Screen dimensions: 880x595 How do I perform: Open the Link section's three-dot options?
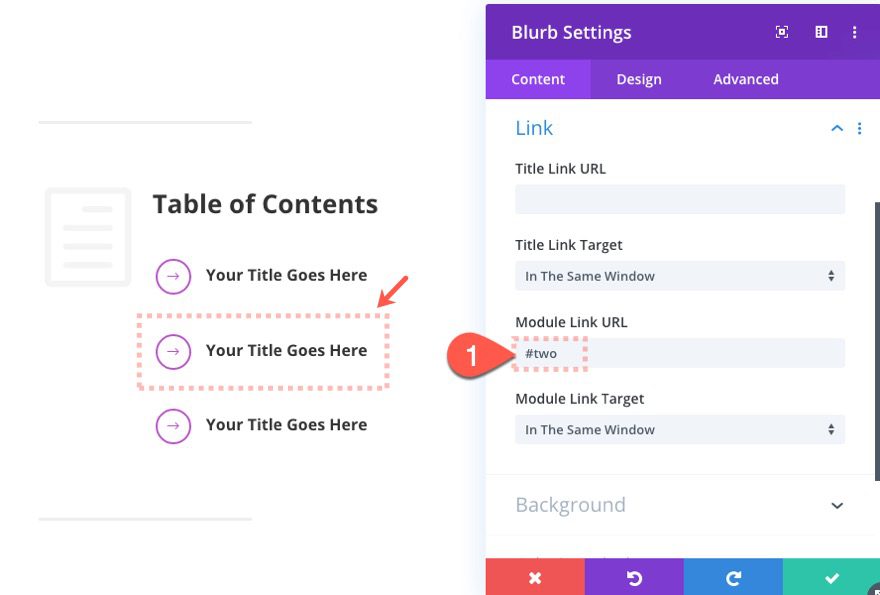(x=859, y=128)
